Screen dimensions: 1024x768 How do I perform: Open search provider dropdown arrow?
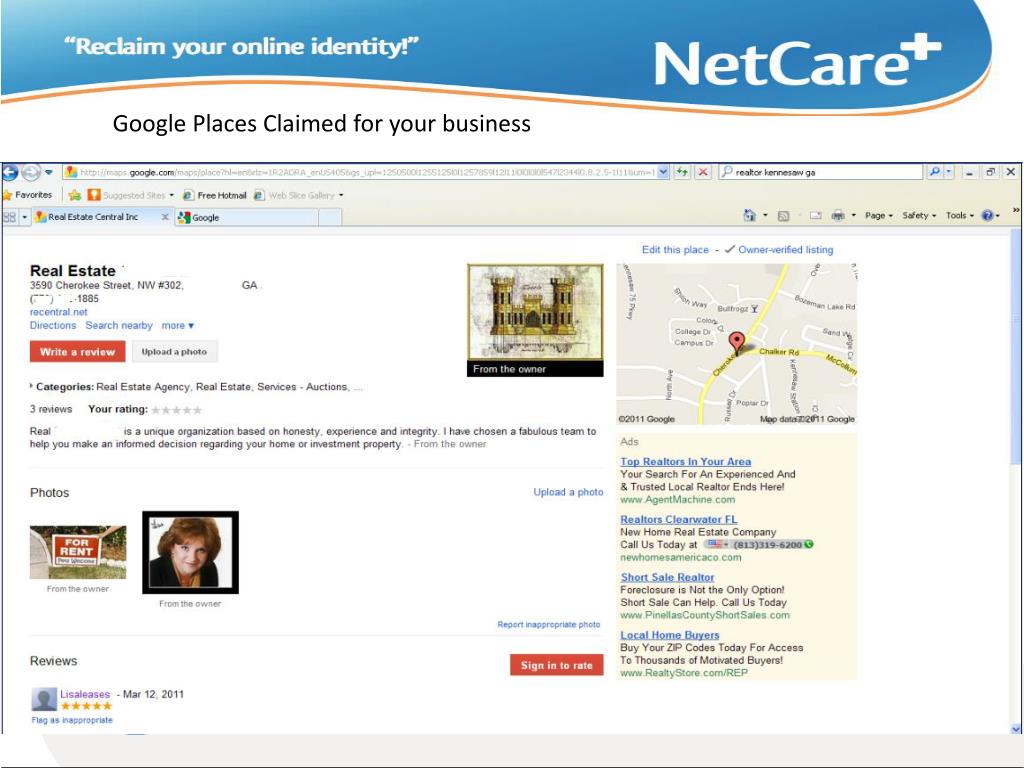point(949,172)
